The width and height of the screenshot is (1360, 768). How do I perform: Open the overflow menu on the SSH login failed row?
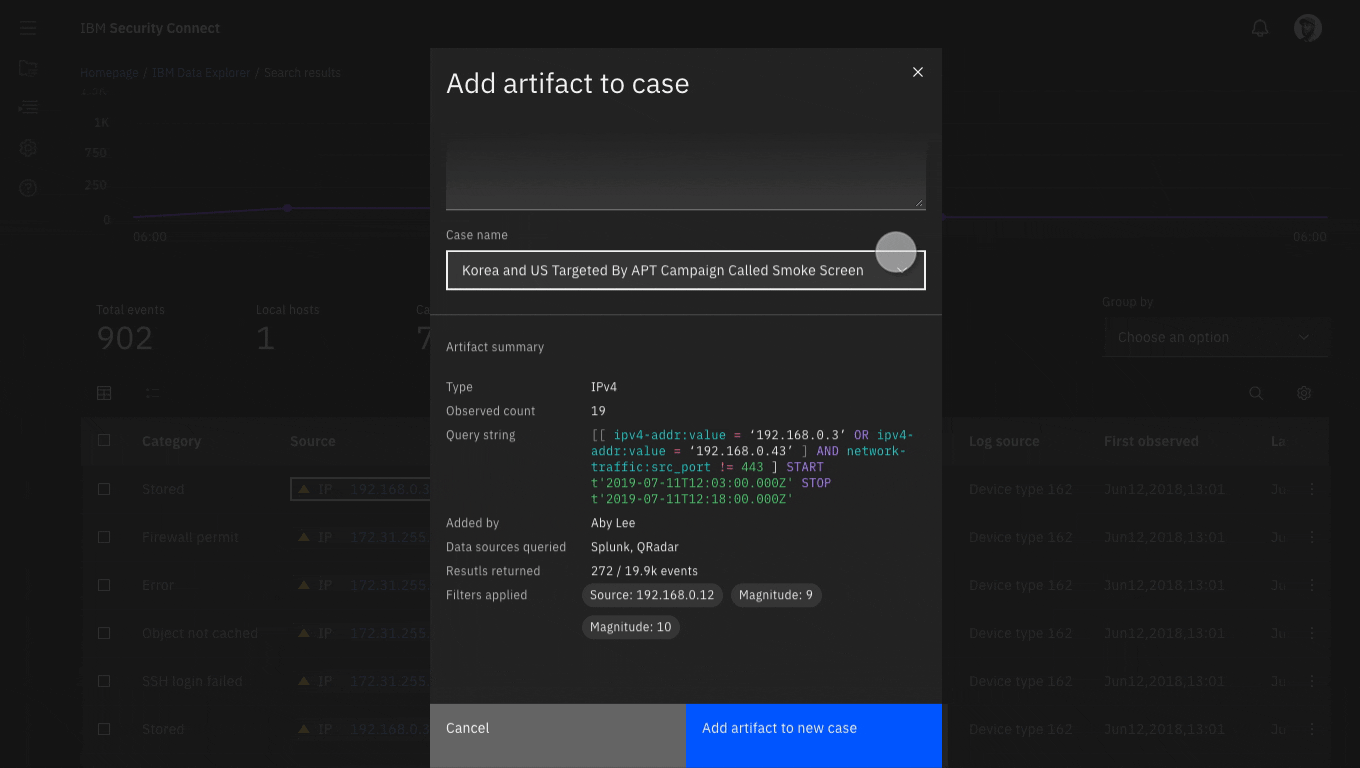click(x=1312, y=681)
